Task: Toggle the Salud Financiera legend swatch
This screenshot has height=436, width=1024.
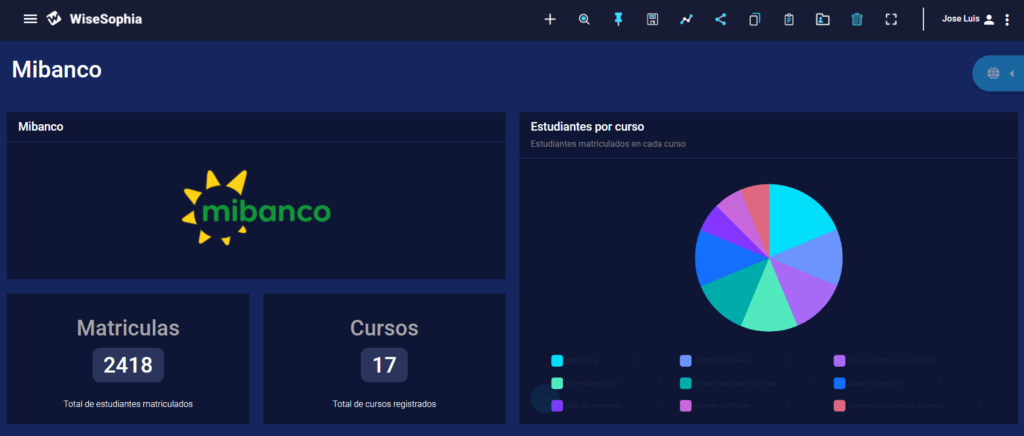Action: (840, 383)
